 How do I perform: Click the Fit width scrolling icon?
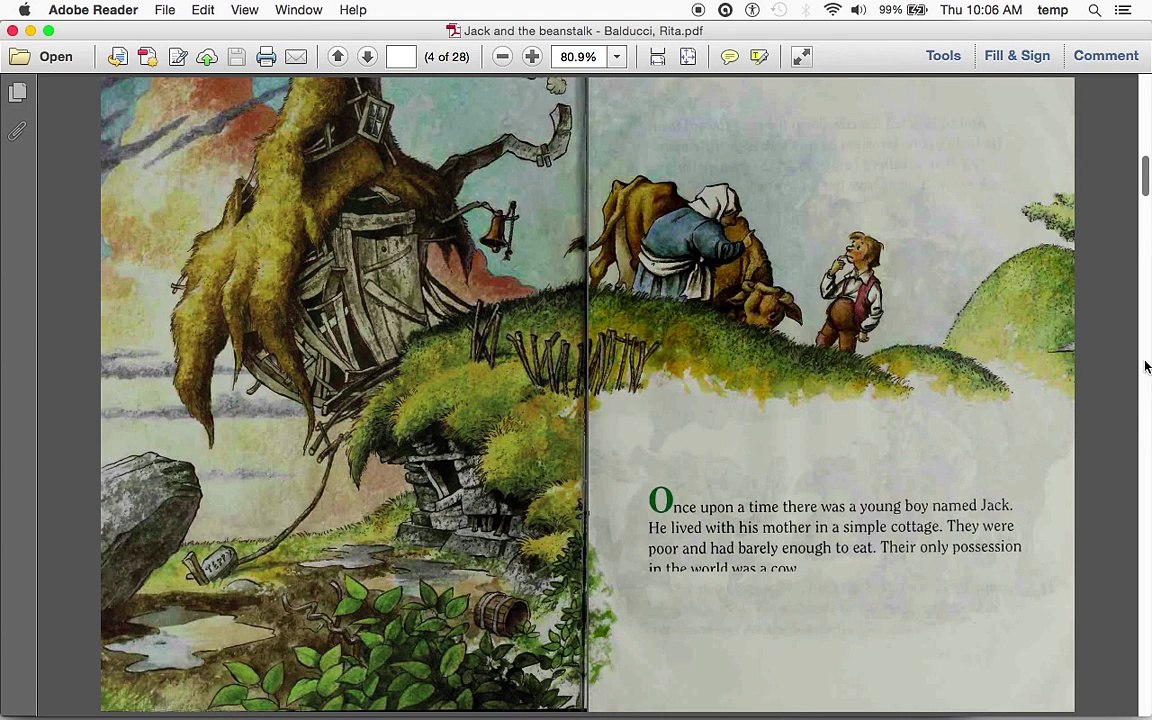[658, 57]
